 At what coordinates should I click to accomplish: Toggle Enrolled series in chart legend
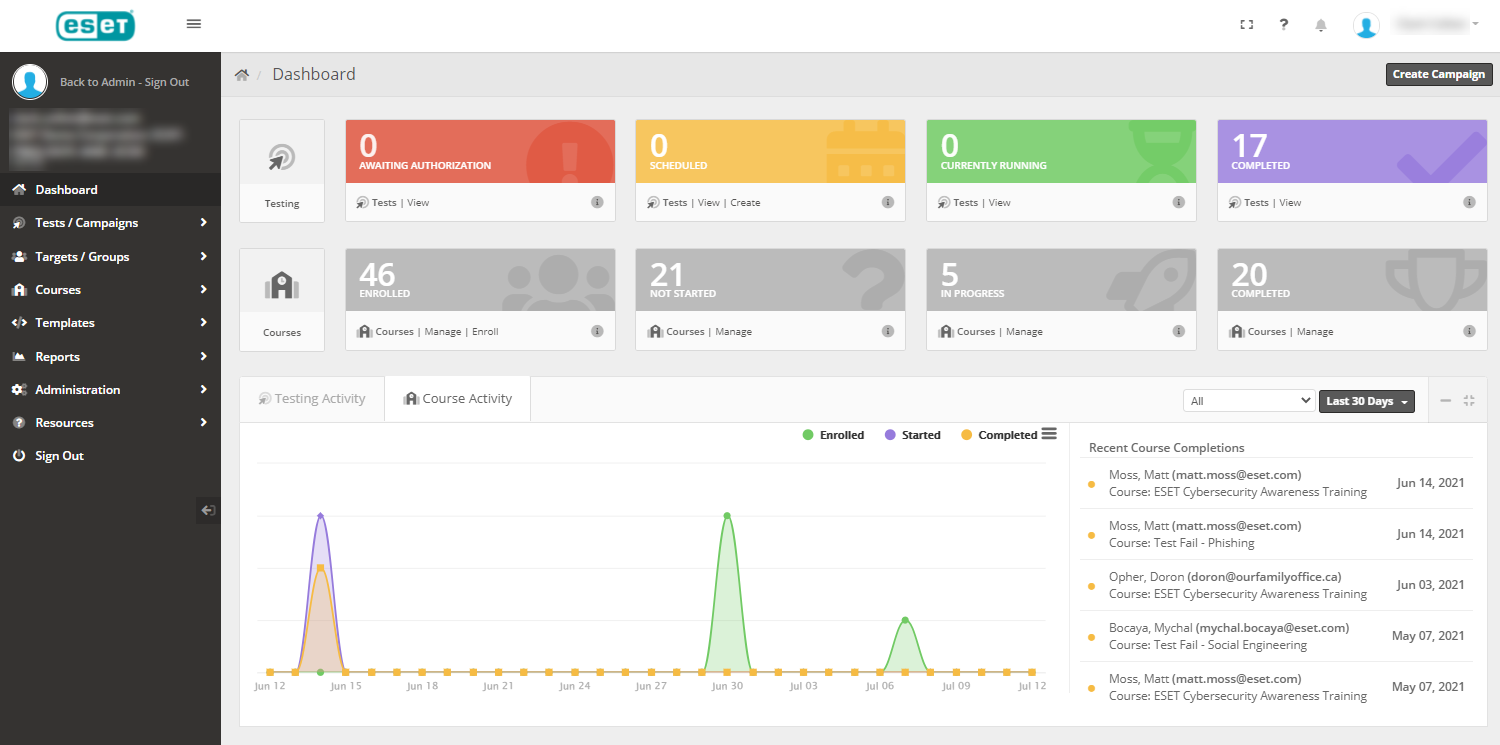point(833,435)
